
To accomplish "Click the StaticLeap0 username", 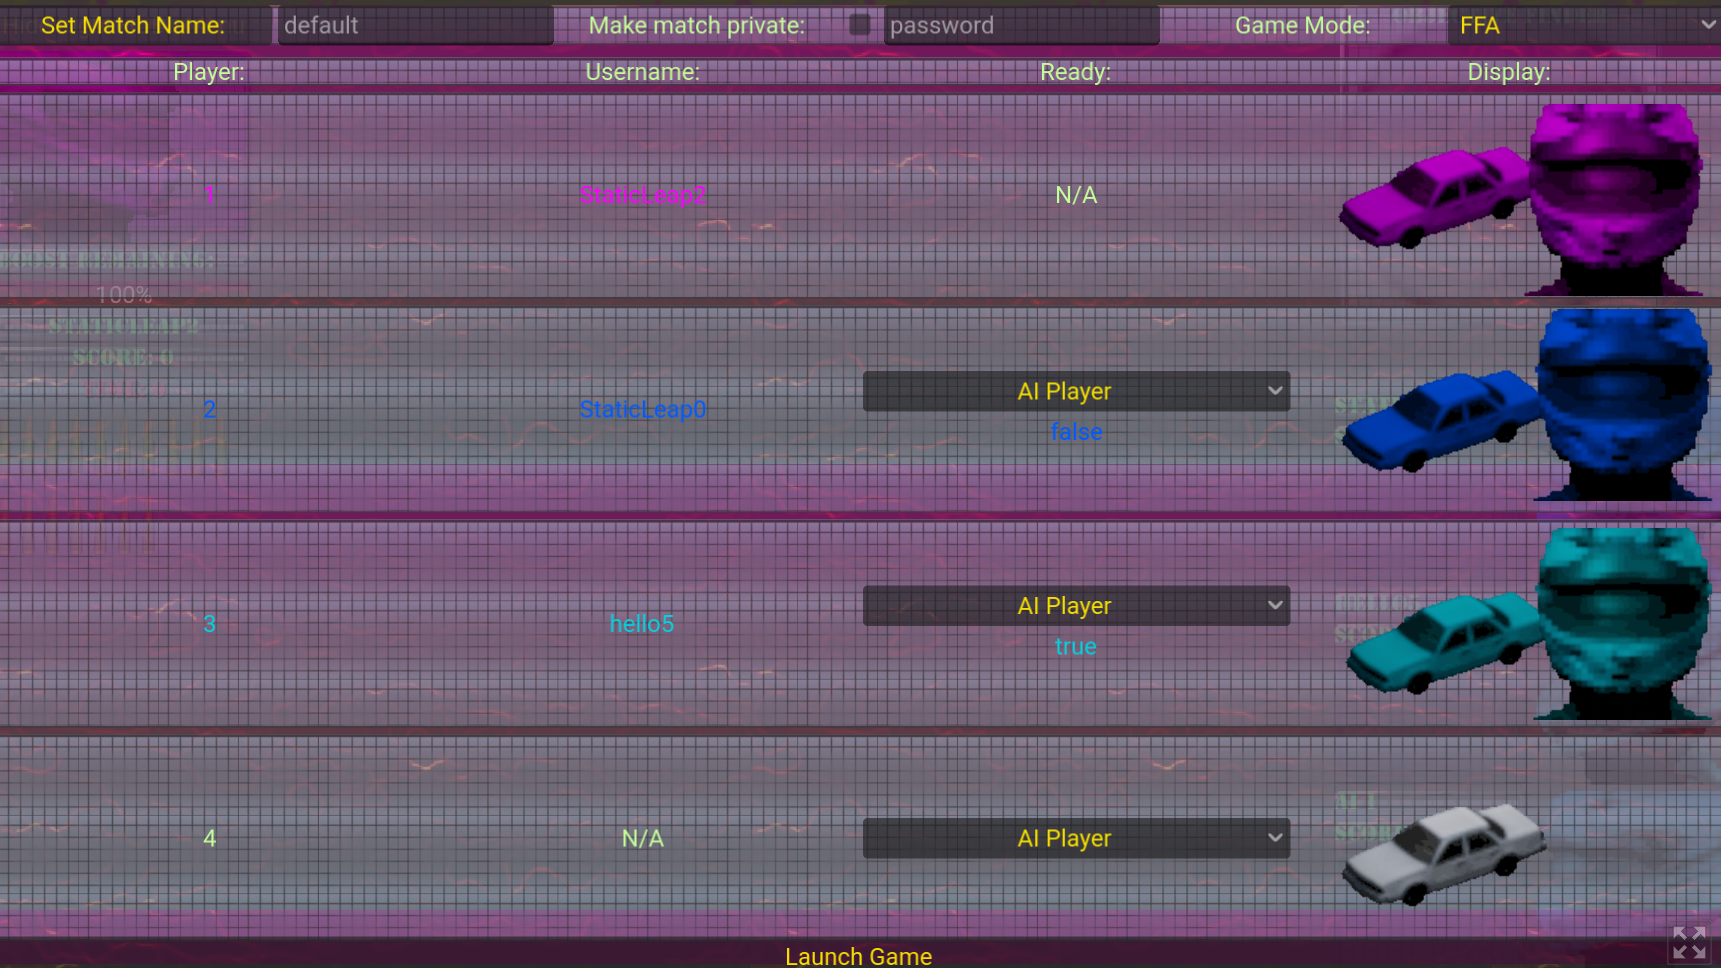I will pyautogui.click(x=643, y=409).
